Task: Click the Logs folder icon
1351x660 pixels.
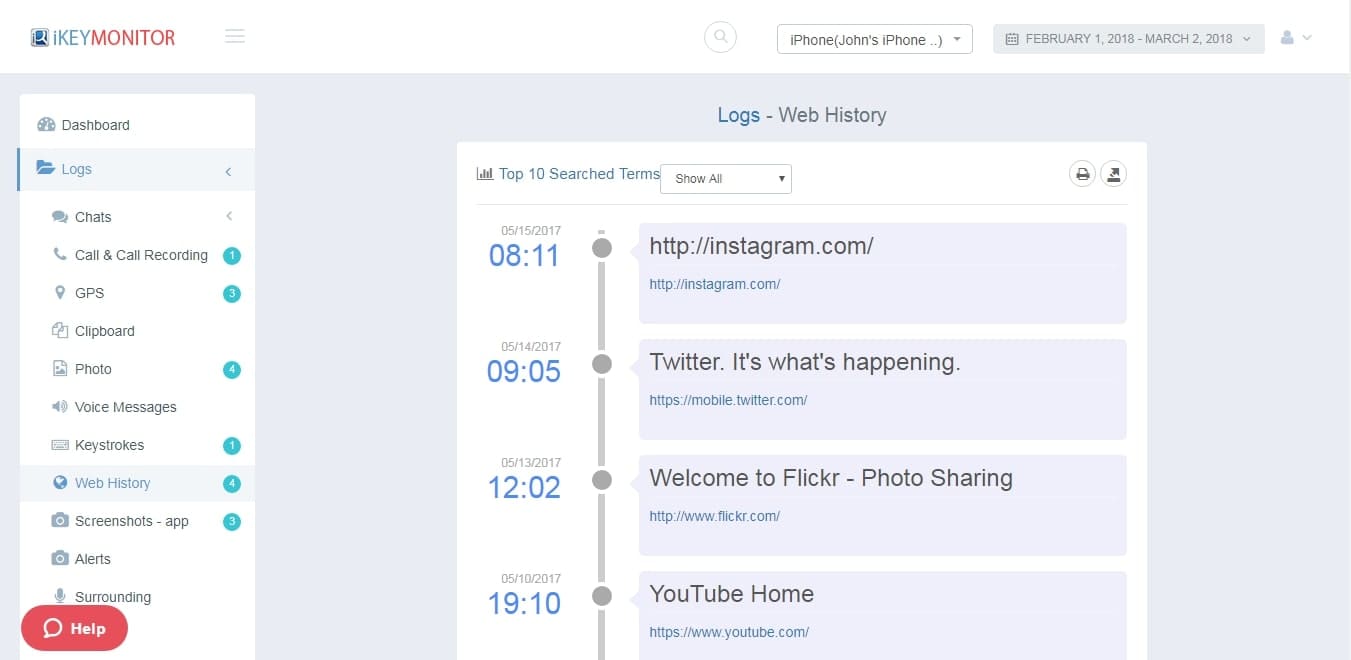Action: click(x=46, y=168)
